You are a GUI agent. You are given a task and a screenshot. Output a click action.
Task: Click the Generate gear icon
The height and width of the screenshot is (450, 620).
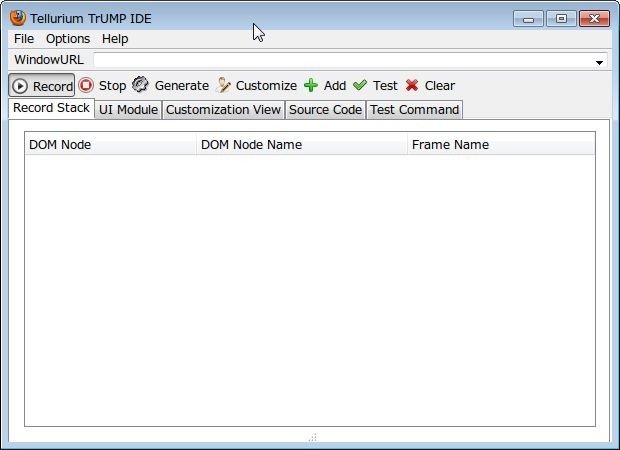(x=140, y=85)
